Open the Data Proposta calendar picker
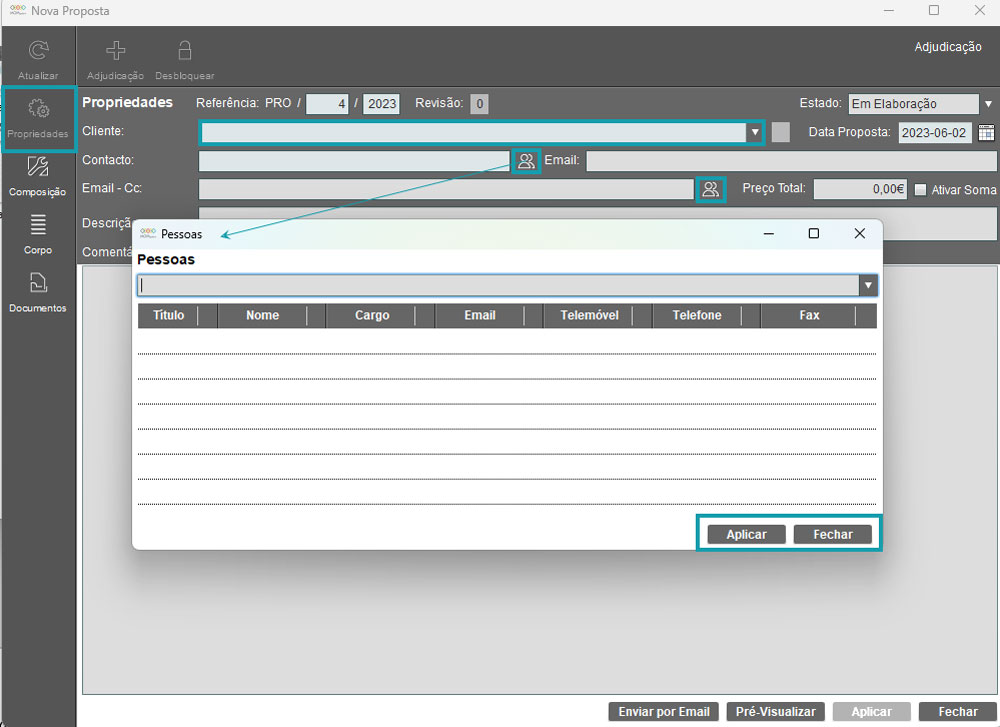This screenshot has height=727, width=1000. tap(986, 133)
